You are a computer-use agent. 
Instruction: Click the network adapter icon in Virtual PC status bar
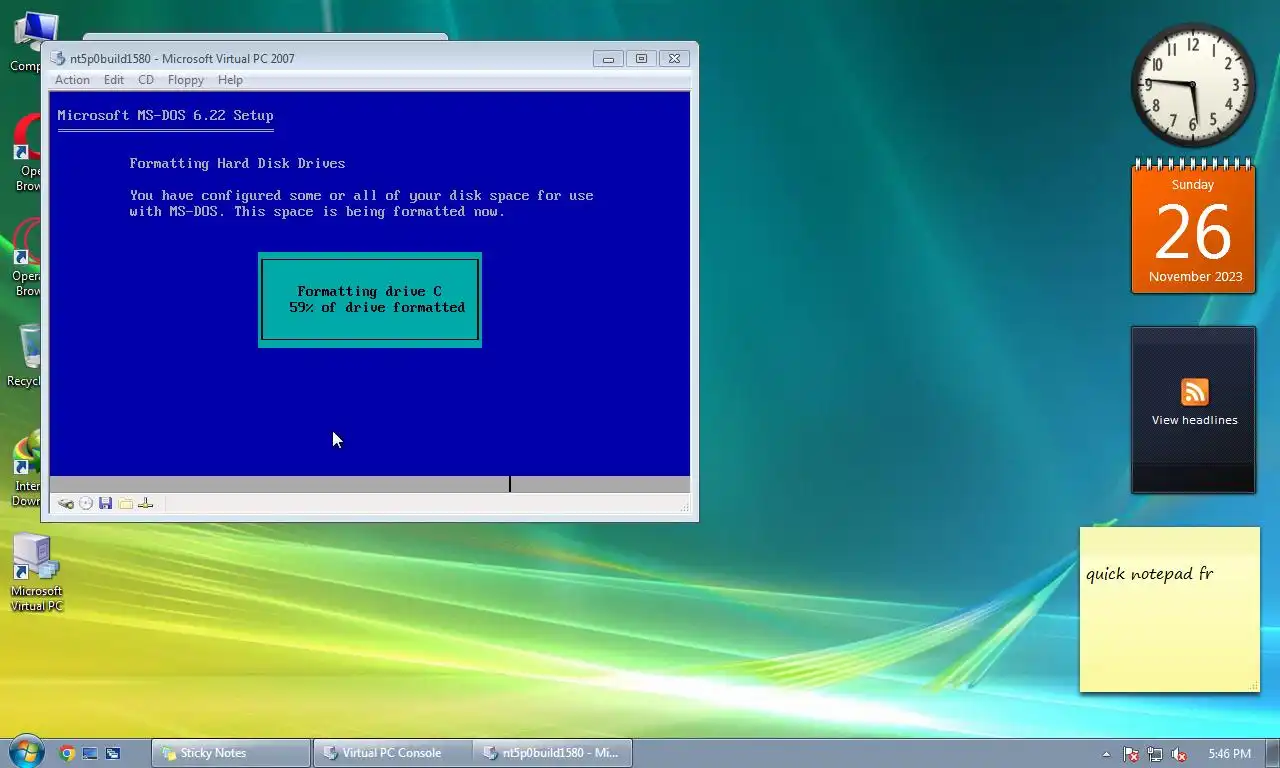[145, 504]
